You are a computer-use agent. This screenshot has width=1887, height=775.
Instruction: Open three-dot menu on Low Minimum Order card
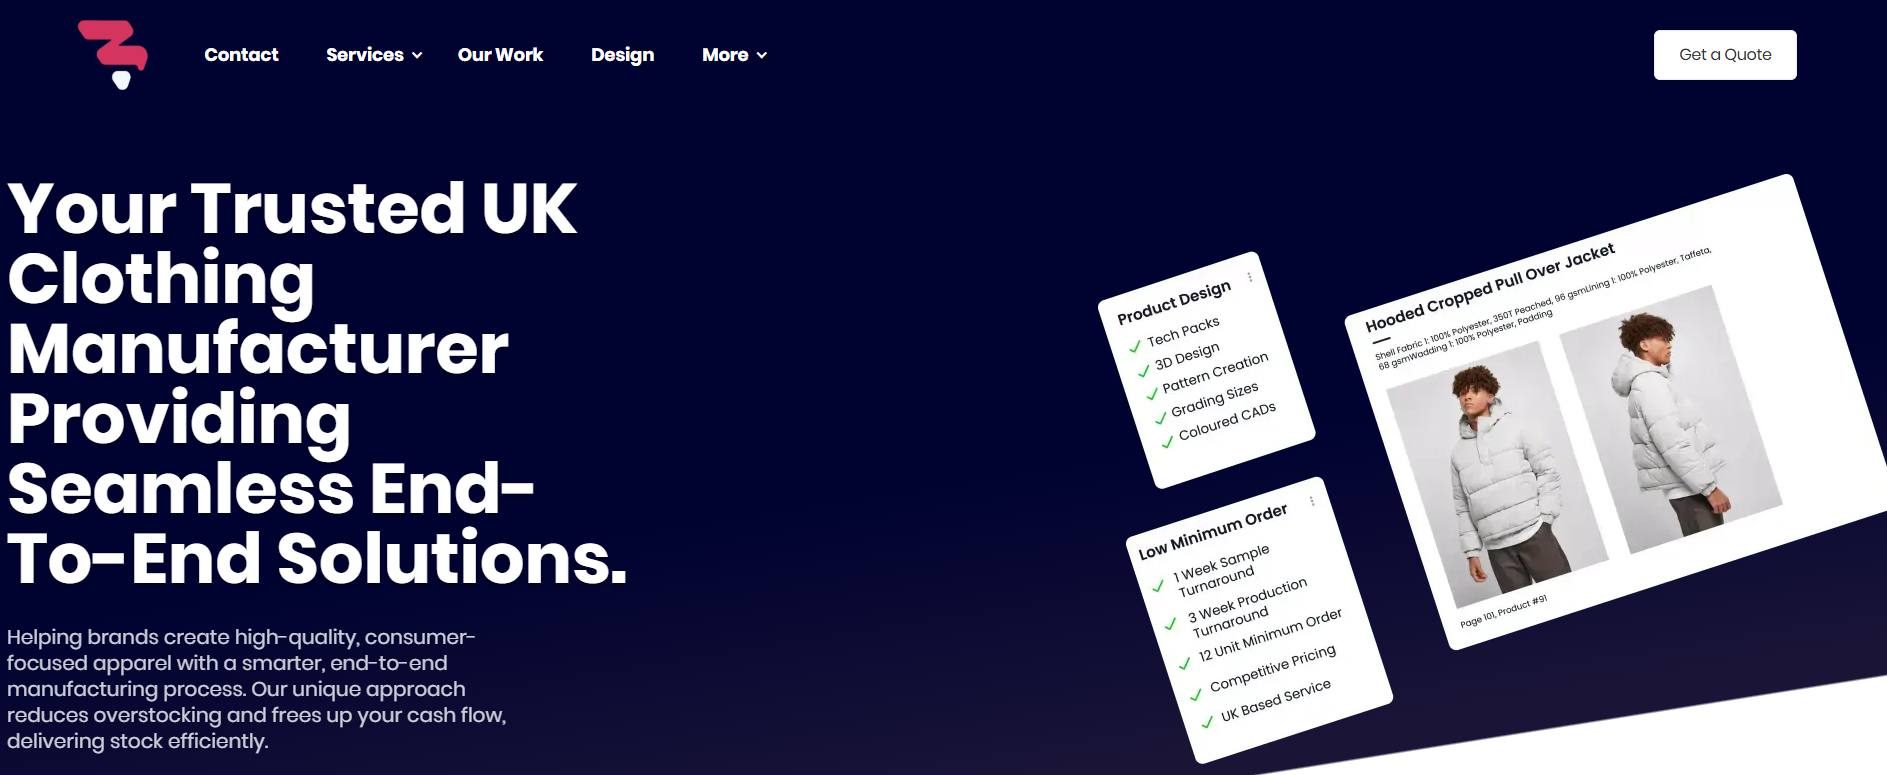pyautogui.click(x=1312, y=501)
